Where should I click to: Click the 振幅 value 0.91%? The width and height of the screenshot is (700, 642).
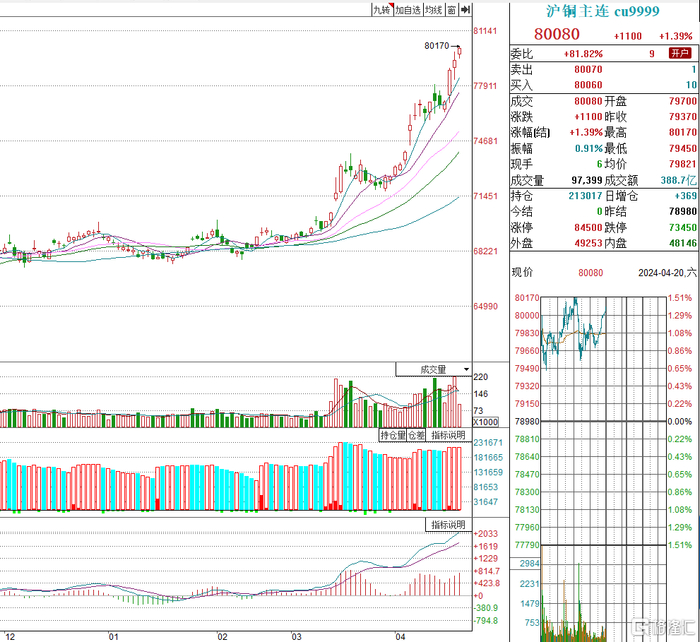(589, 148)
